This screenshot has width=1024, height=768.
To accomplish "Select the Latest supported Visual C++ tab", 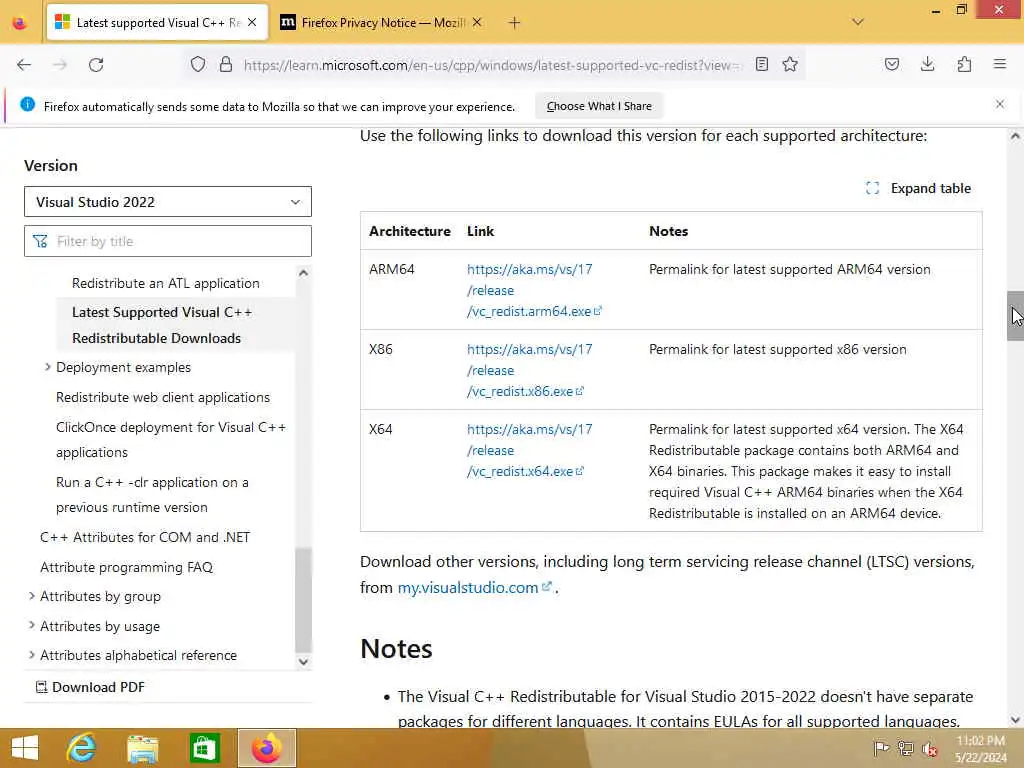I will [157, 23].
